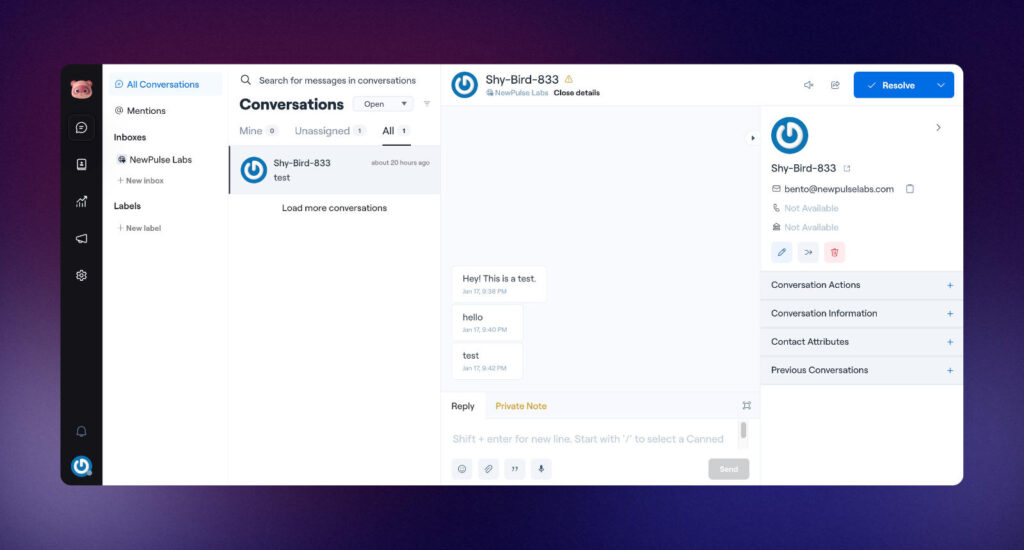1024x550 pixels.
Task: Toggle the details sidebar arrow
Action: 752,138
